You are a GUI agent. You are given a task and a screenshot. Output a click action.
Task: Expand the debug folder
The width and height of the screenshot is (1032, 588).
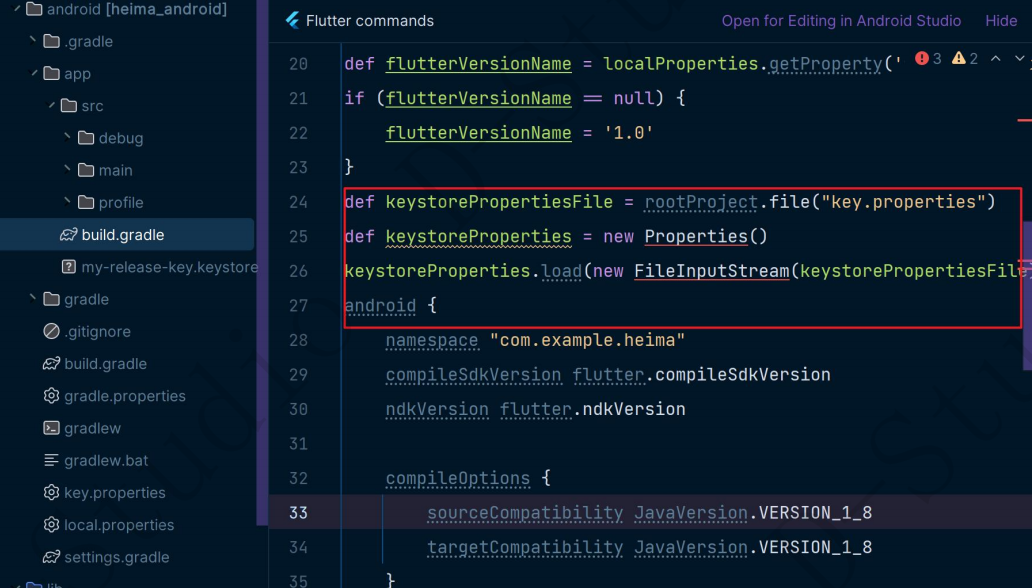[67, 138]
